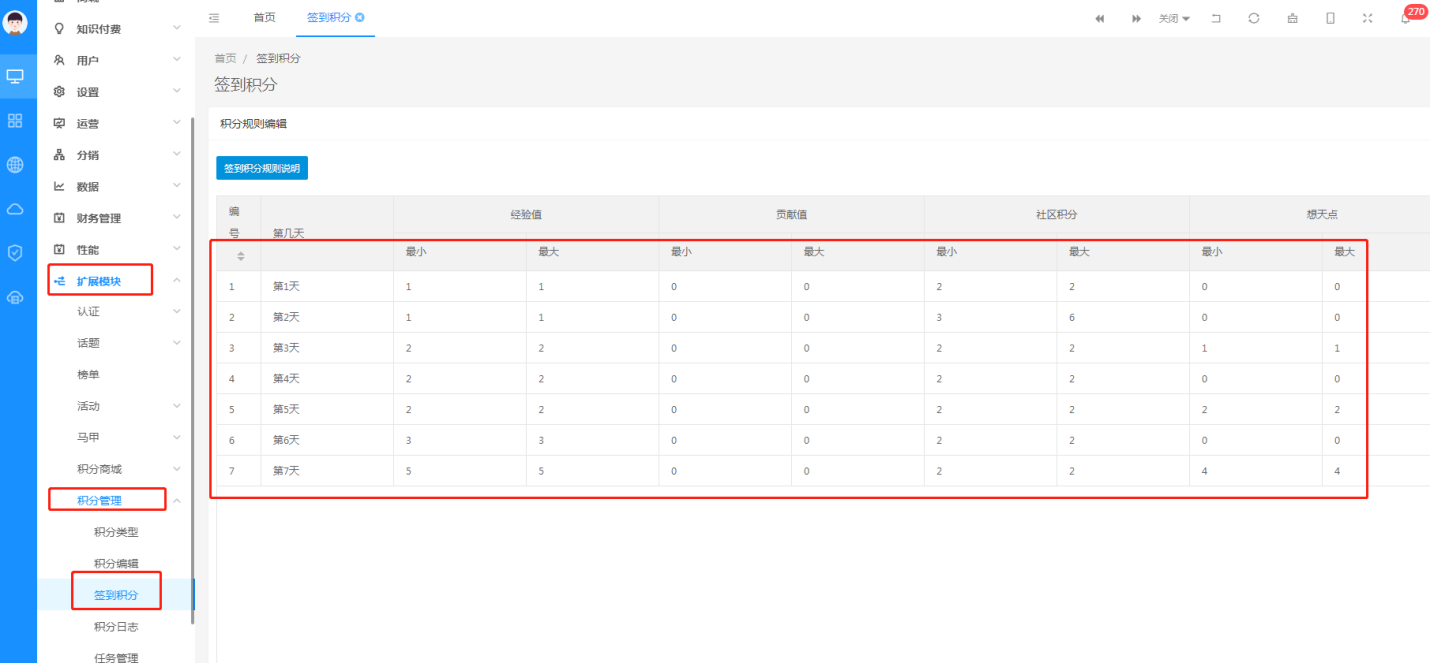1430x663 pixels.
Task: Click the grid apps icon in left rail
Action: (x=15, y=120)
